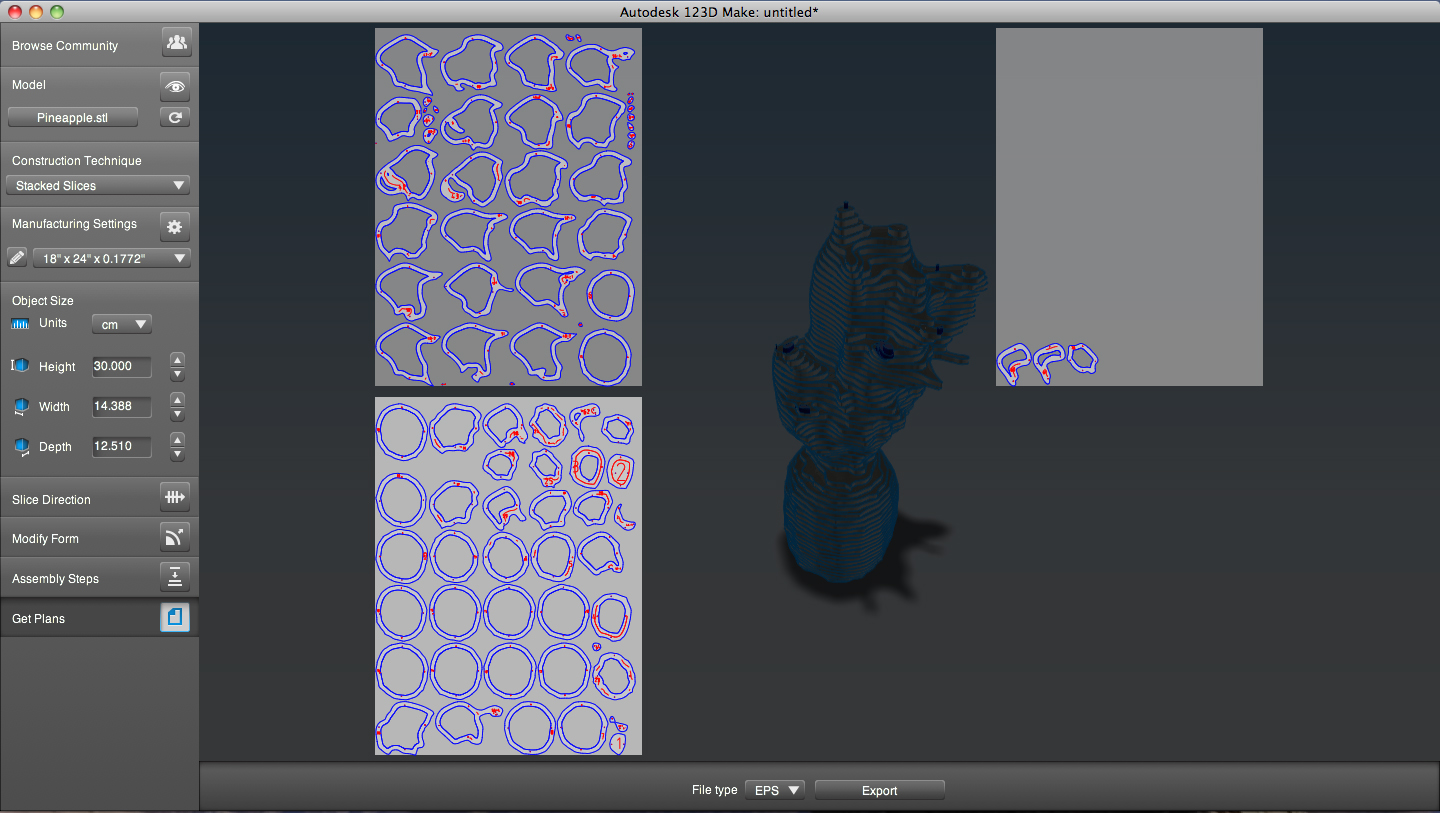1440x813 pixels.
Task: Reload the Pineapple.stl model
Action: pos(175,117)
